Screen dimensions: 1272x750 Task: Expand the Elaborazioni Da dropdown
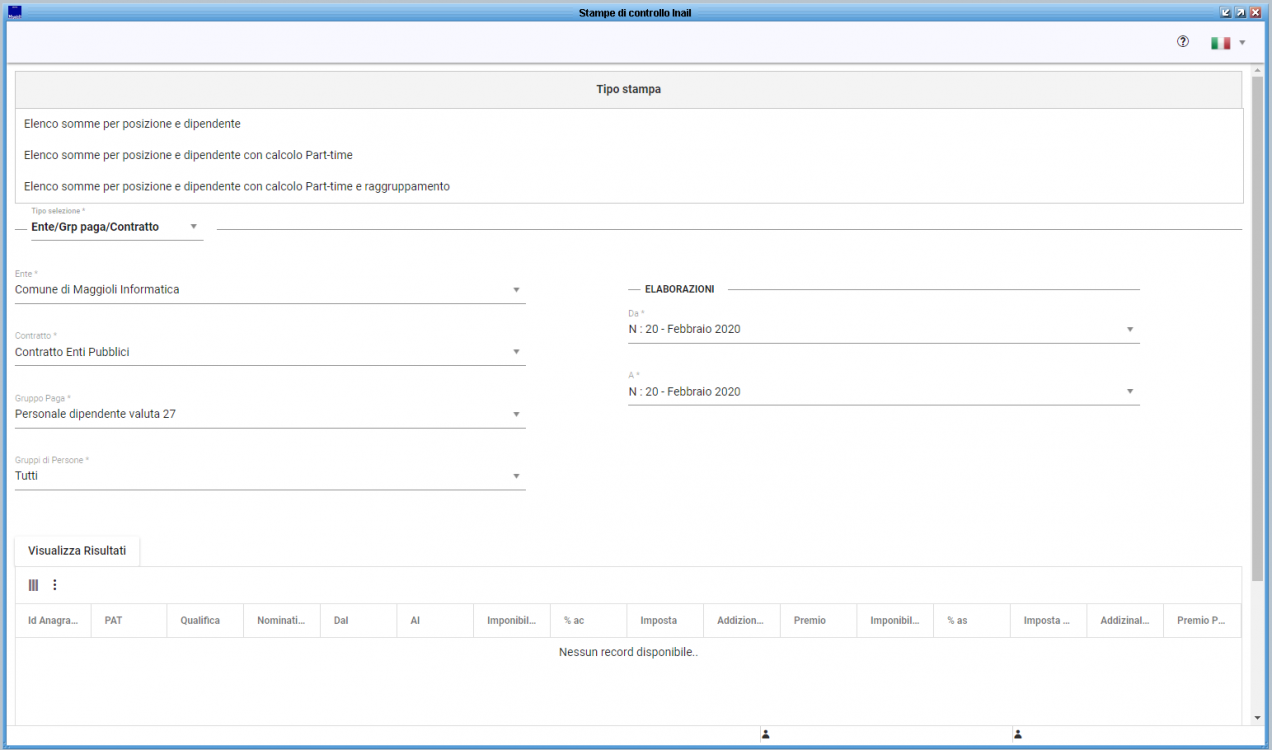pyautogui.click(x=1130, y=330)
